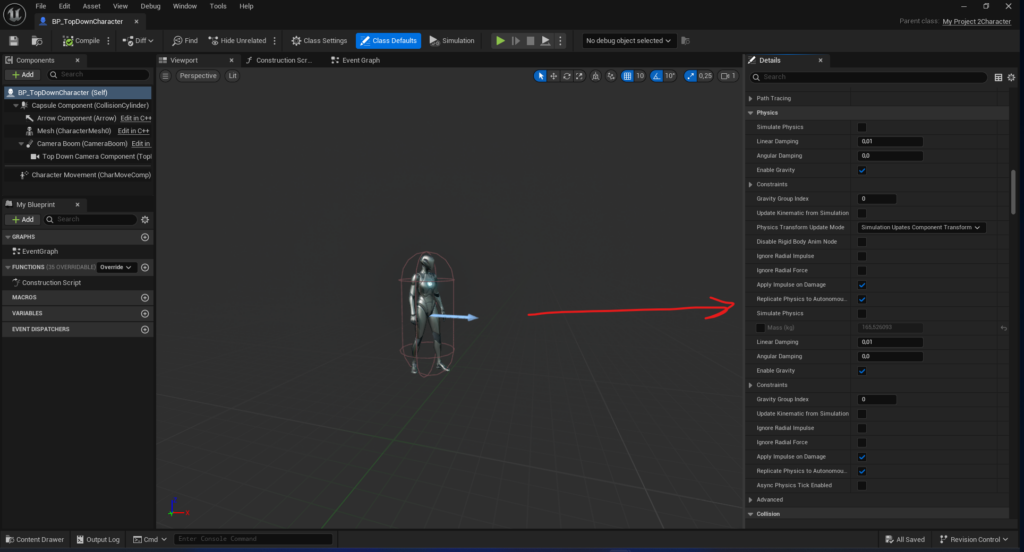Image resolution: width=1024 pixels, height=552 pixels.
Task: Enable the first Simulate Physics checkbox
Action: [x=862, y=127]
